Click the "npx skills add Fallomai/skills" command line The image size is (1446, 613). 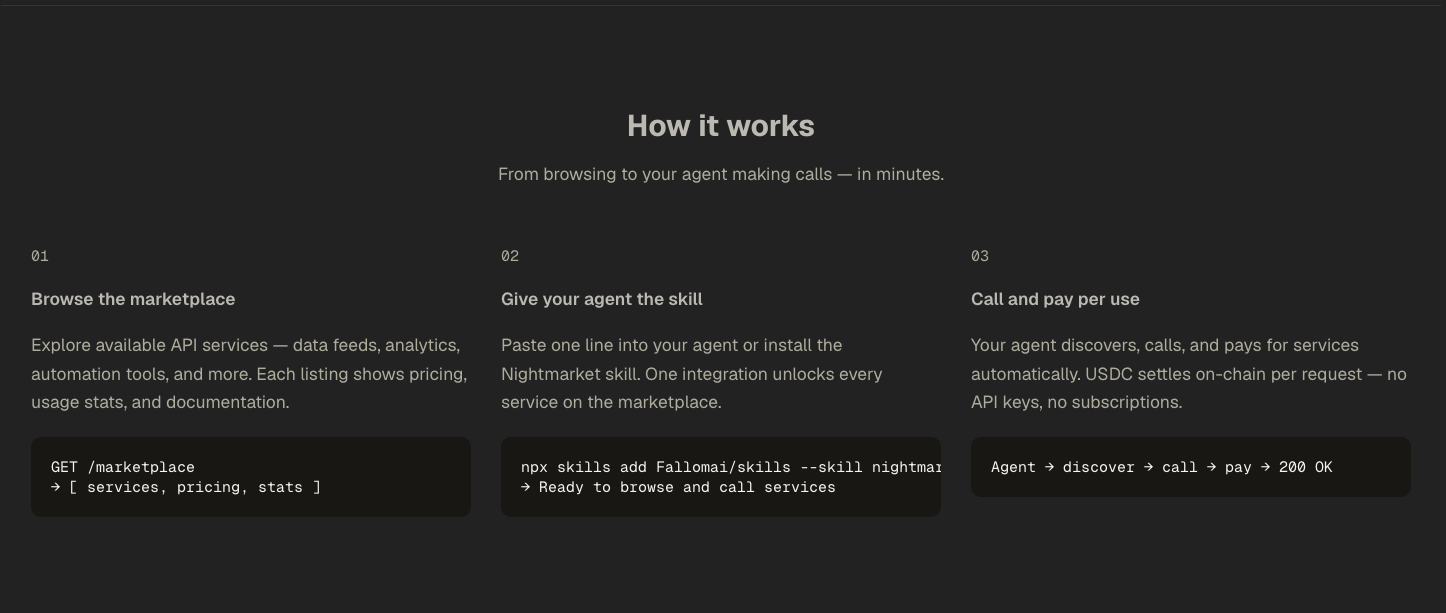click(x=731, y=467)
